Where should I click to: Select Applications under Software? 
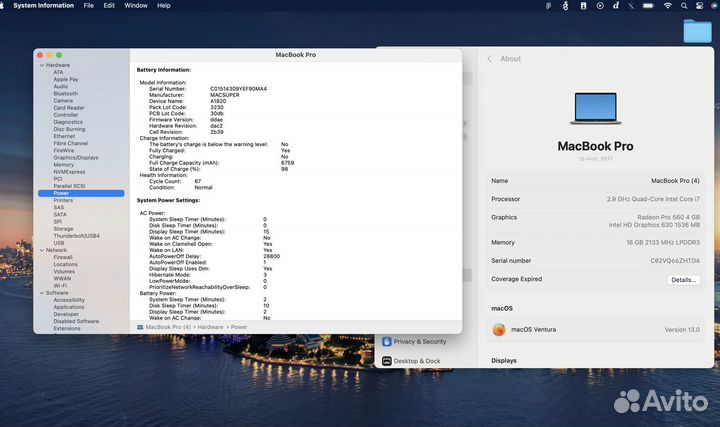click(69, 307)
